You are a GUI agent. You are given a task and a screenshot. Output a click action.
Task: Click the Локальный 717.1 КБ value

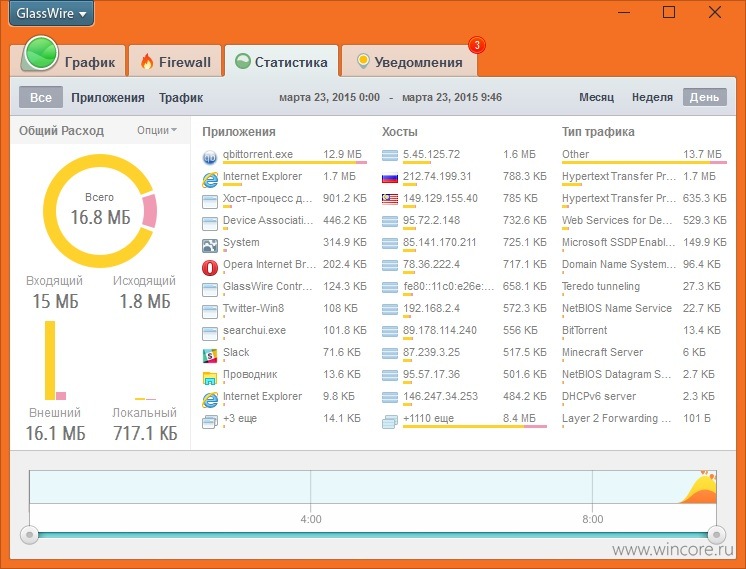tap(145, 433)
